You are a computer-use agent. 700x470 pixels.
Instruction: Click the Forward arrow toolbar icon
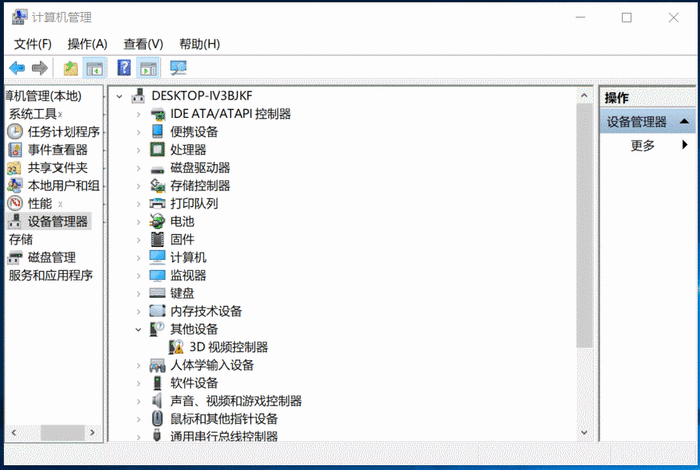(40, 68)
